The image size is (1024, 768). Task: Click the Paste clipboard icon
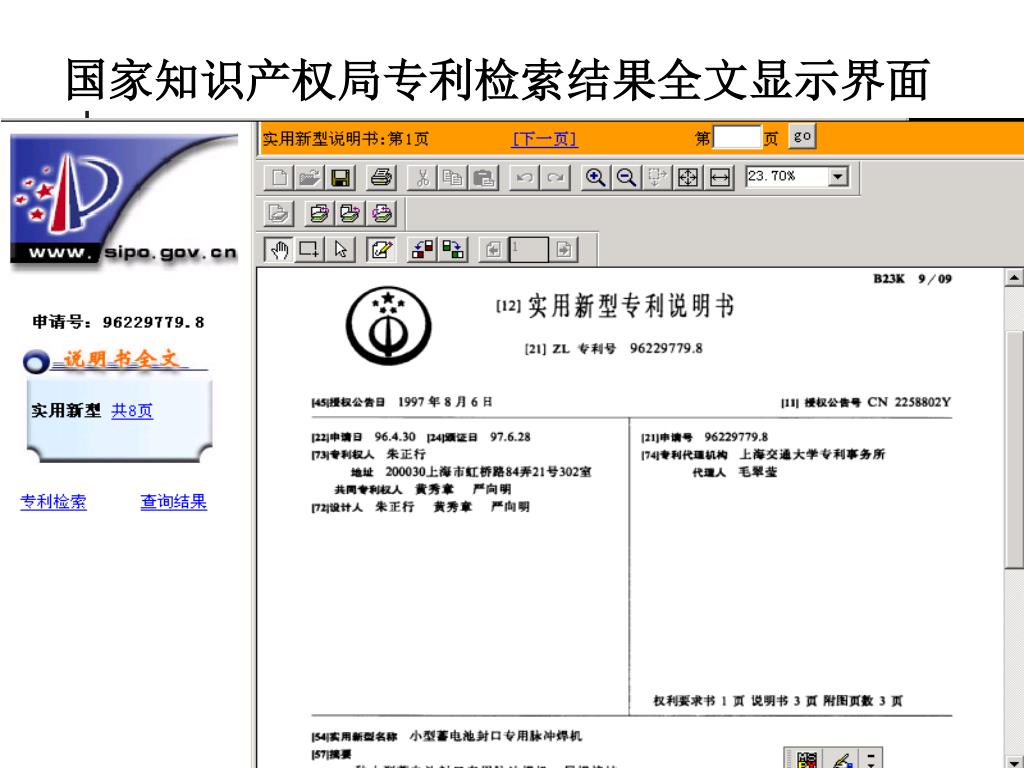(483, 178)
